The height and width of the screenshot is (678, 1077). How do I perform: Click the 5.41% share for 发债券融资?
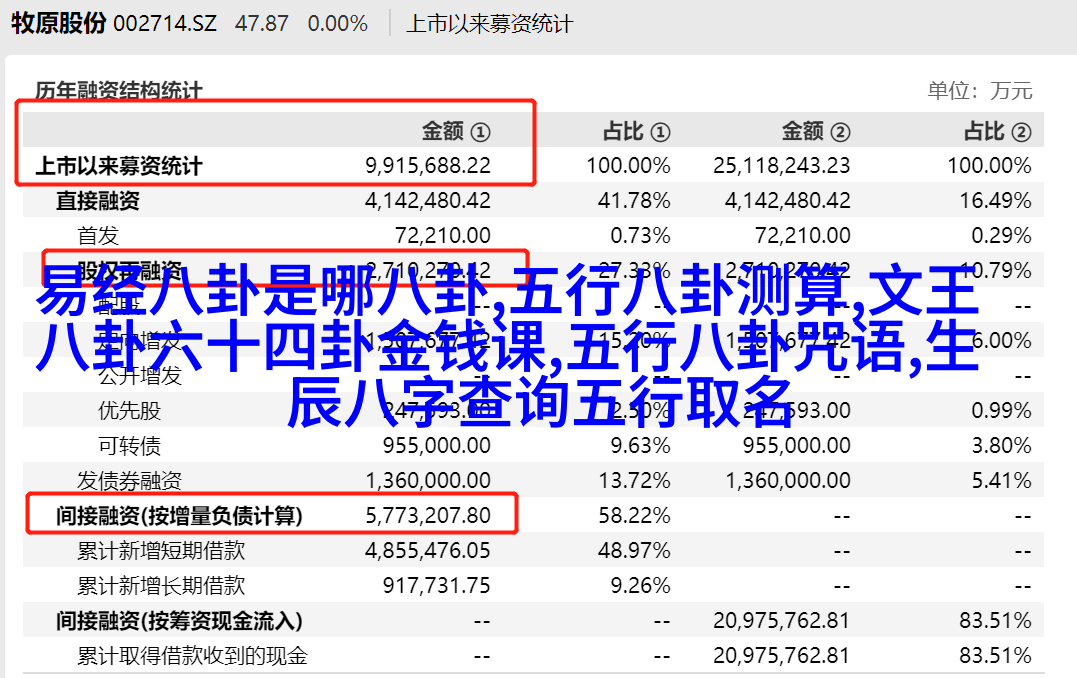(1001, 481)
